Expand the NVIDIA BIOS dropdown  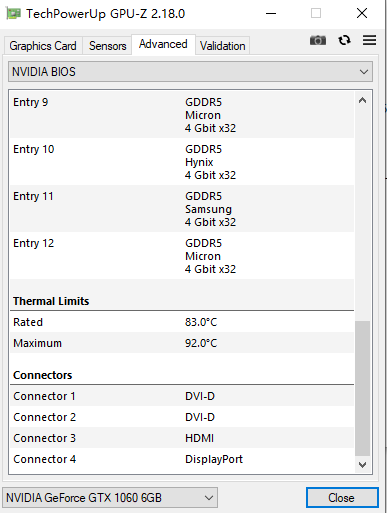[x=190, y=72]
